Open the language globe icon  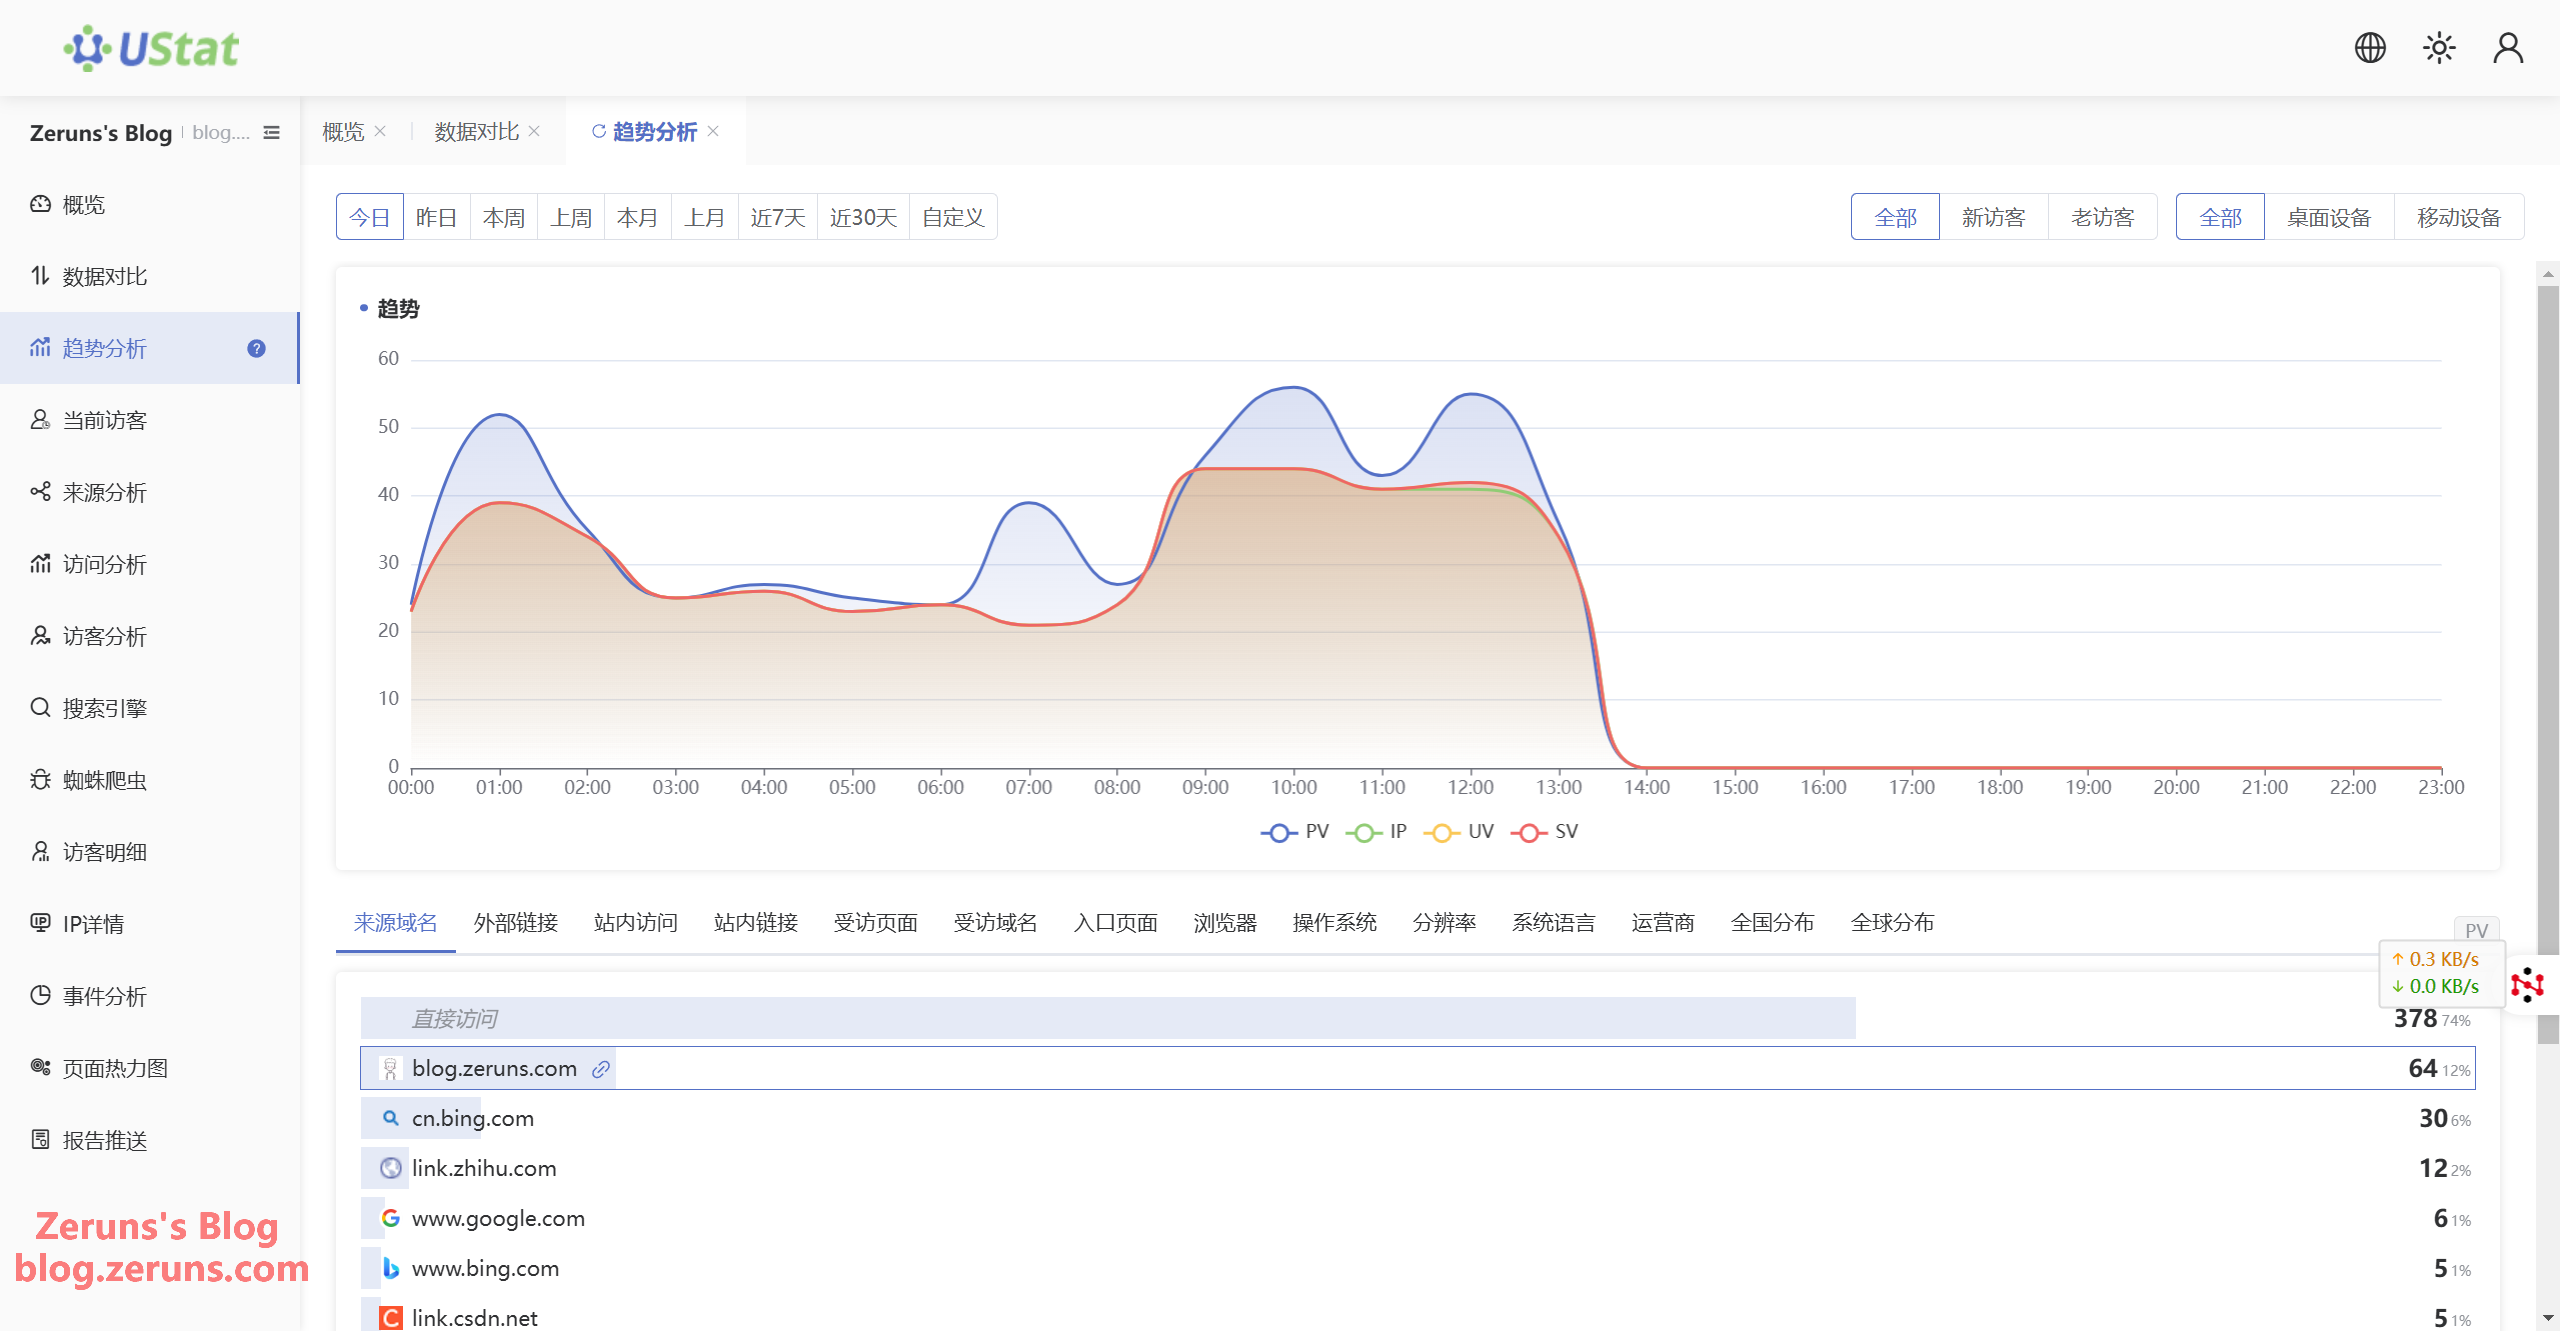tap(2370, 48)
